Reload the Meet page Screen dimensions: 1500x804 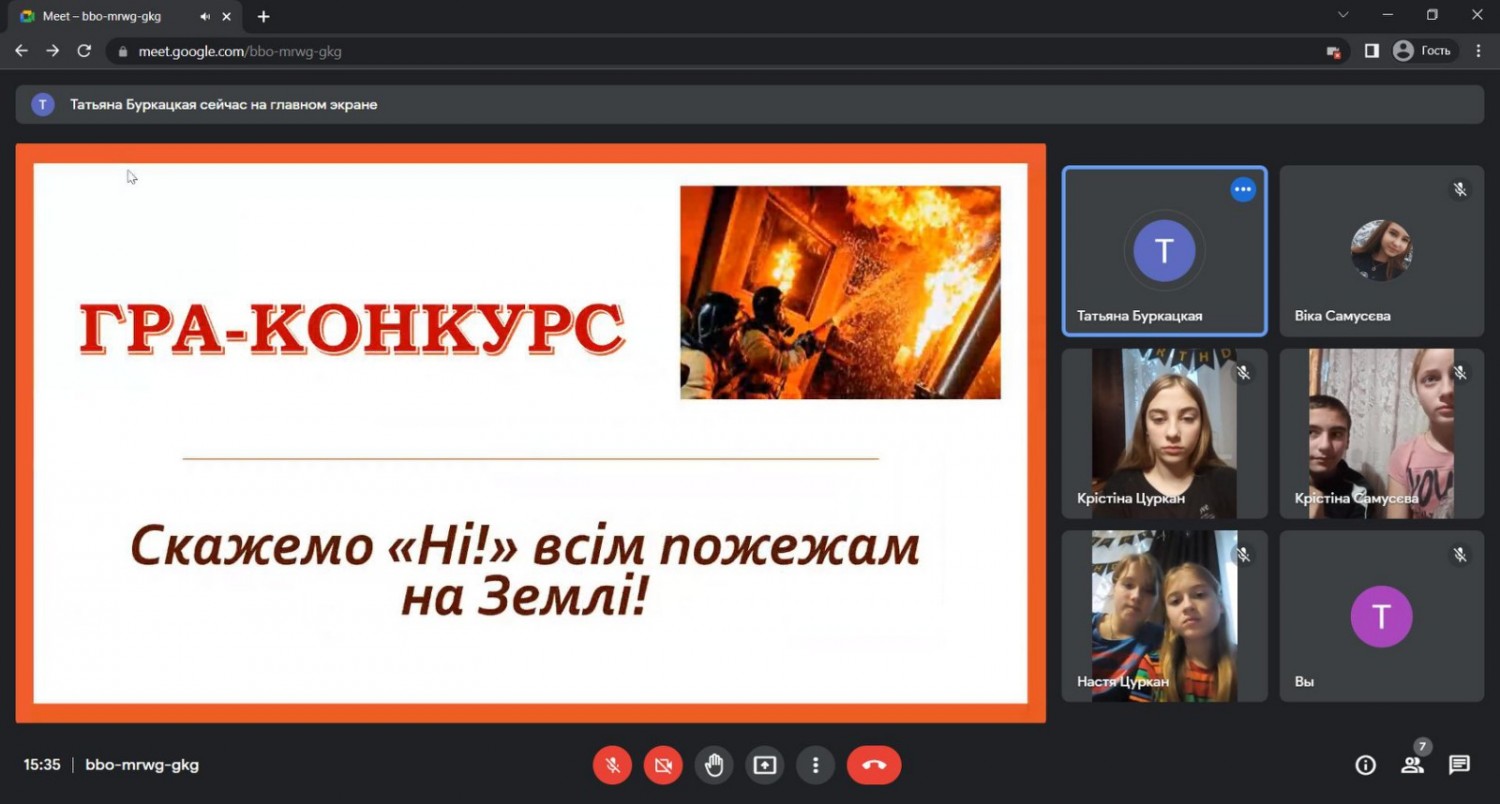[x=84, y=51]
